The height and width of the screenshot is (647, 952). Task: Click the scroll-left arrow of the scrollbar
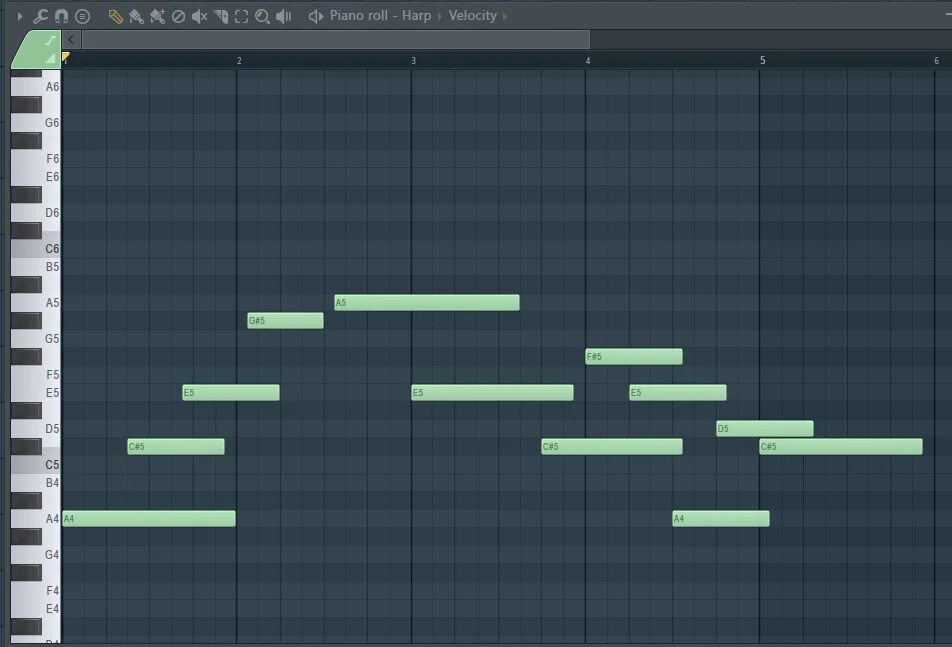[x=71, y=40]
